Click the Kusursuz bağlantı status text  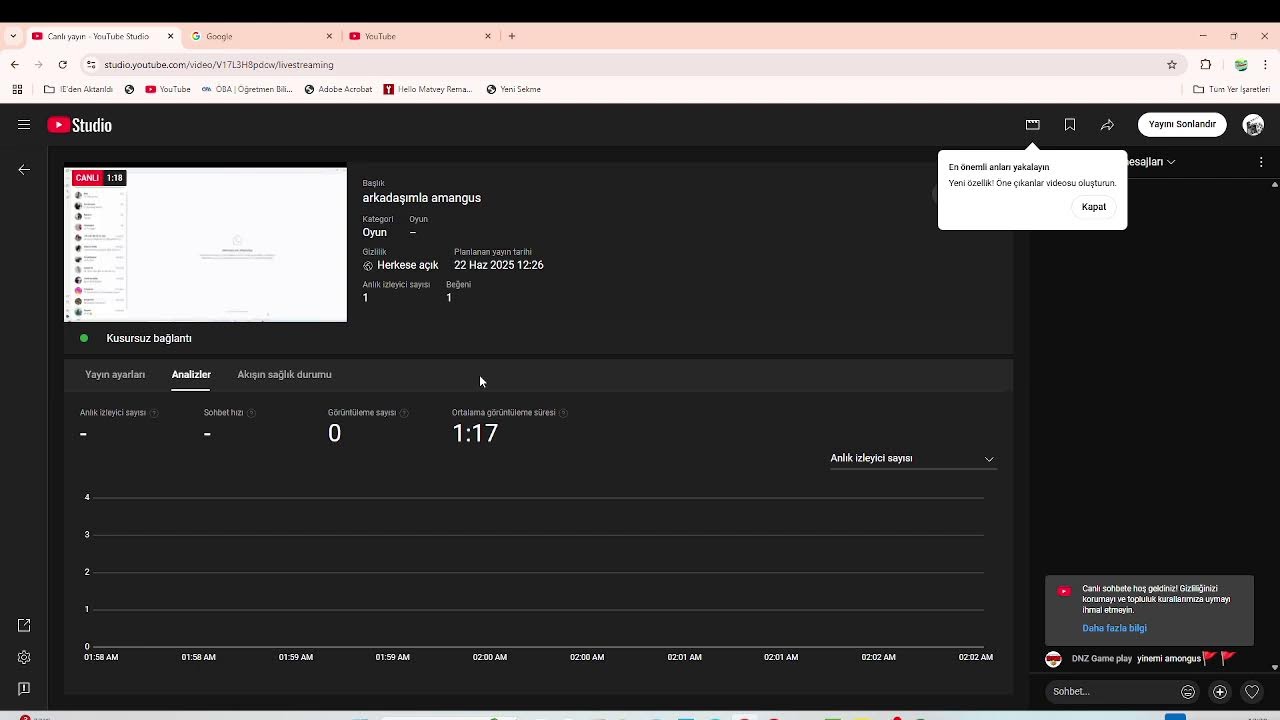pos(149,338)
